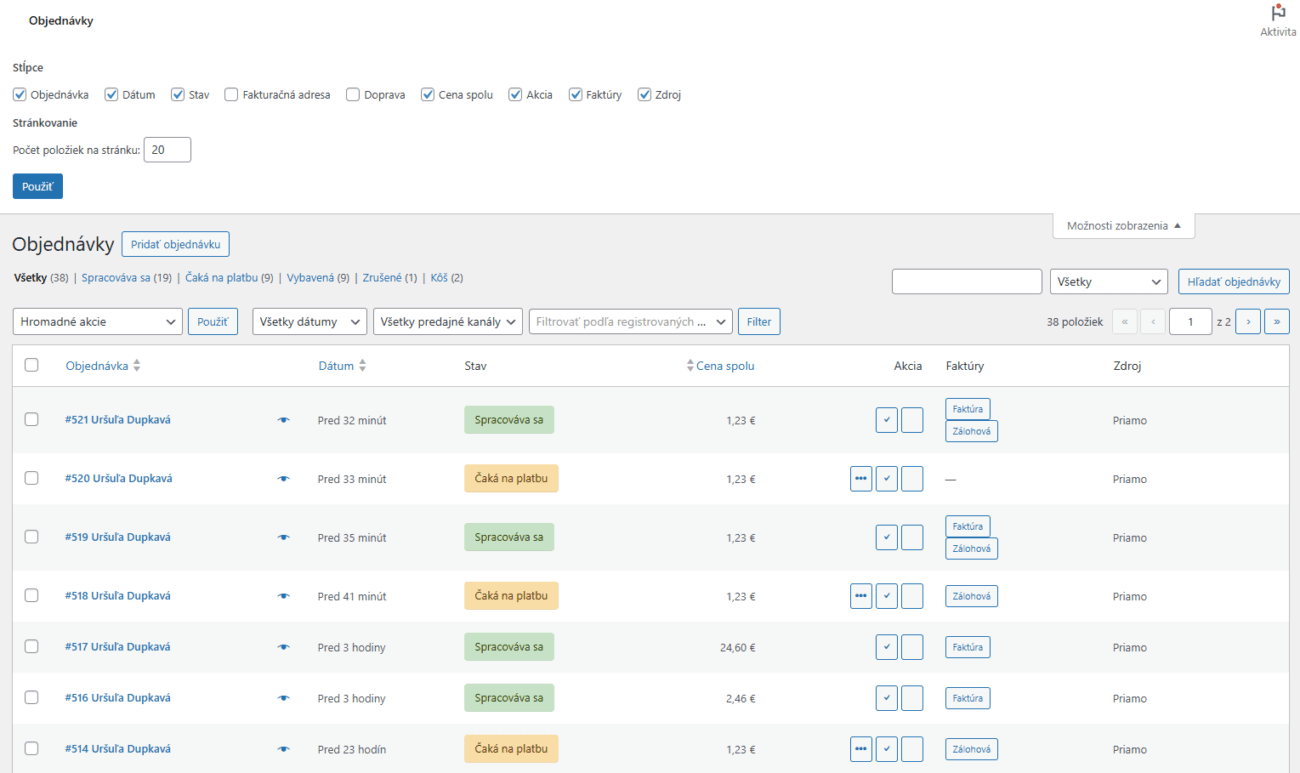This screenshot has height=773, width=1300.
Task: Open Faktúra for order #516
Action: click(967, 699)
